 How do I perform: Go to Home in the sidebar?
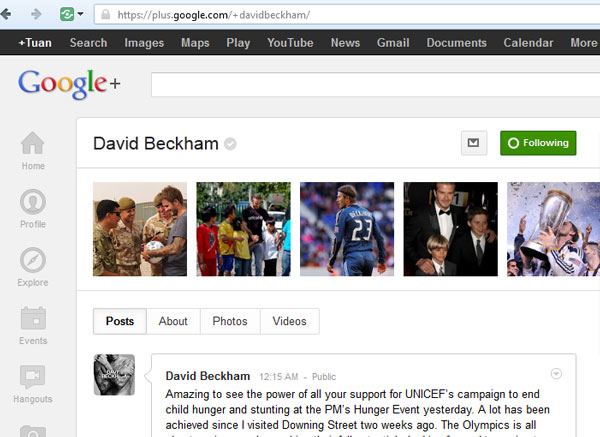[33, 151]
